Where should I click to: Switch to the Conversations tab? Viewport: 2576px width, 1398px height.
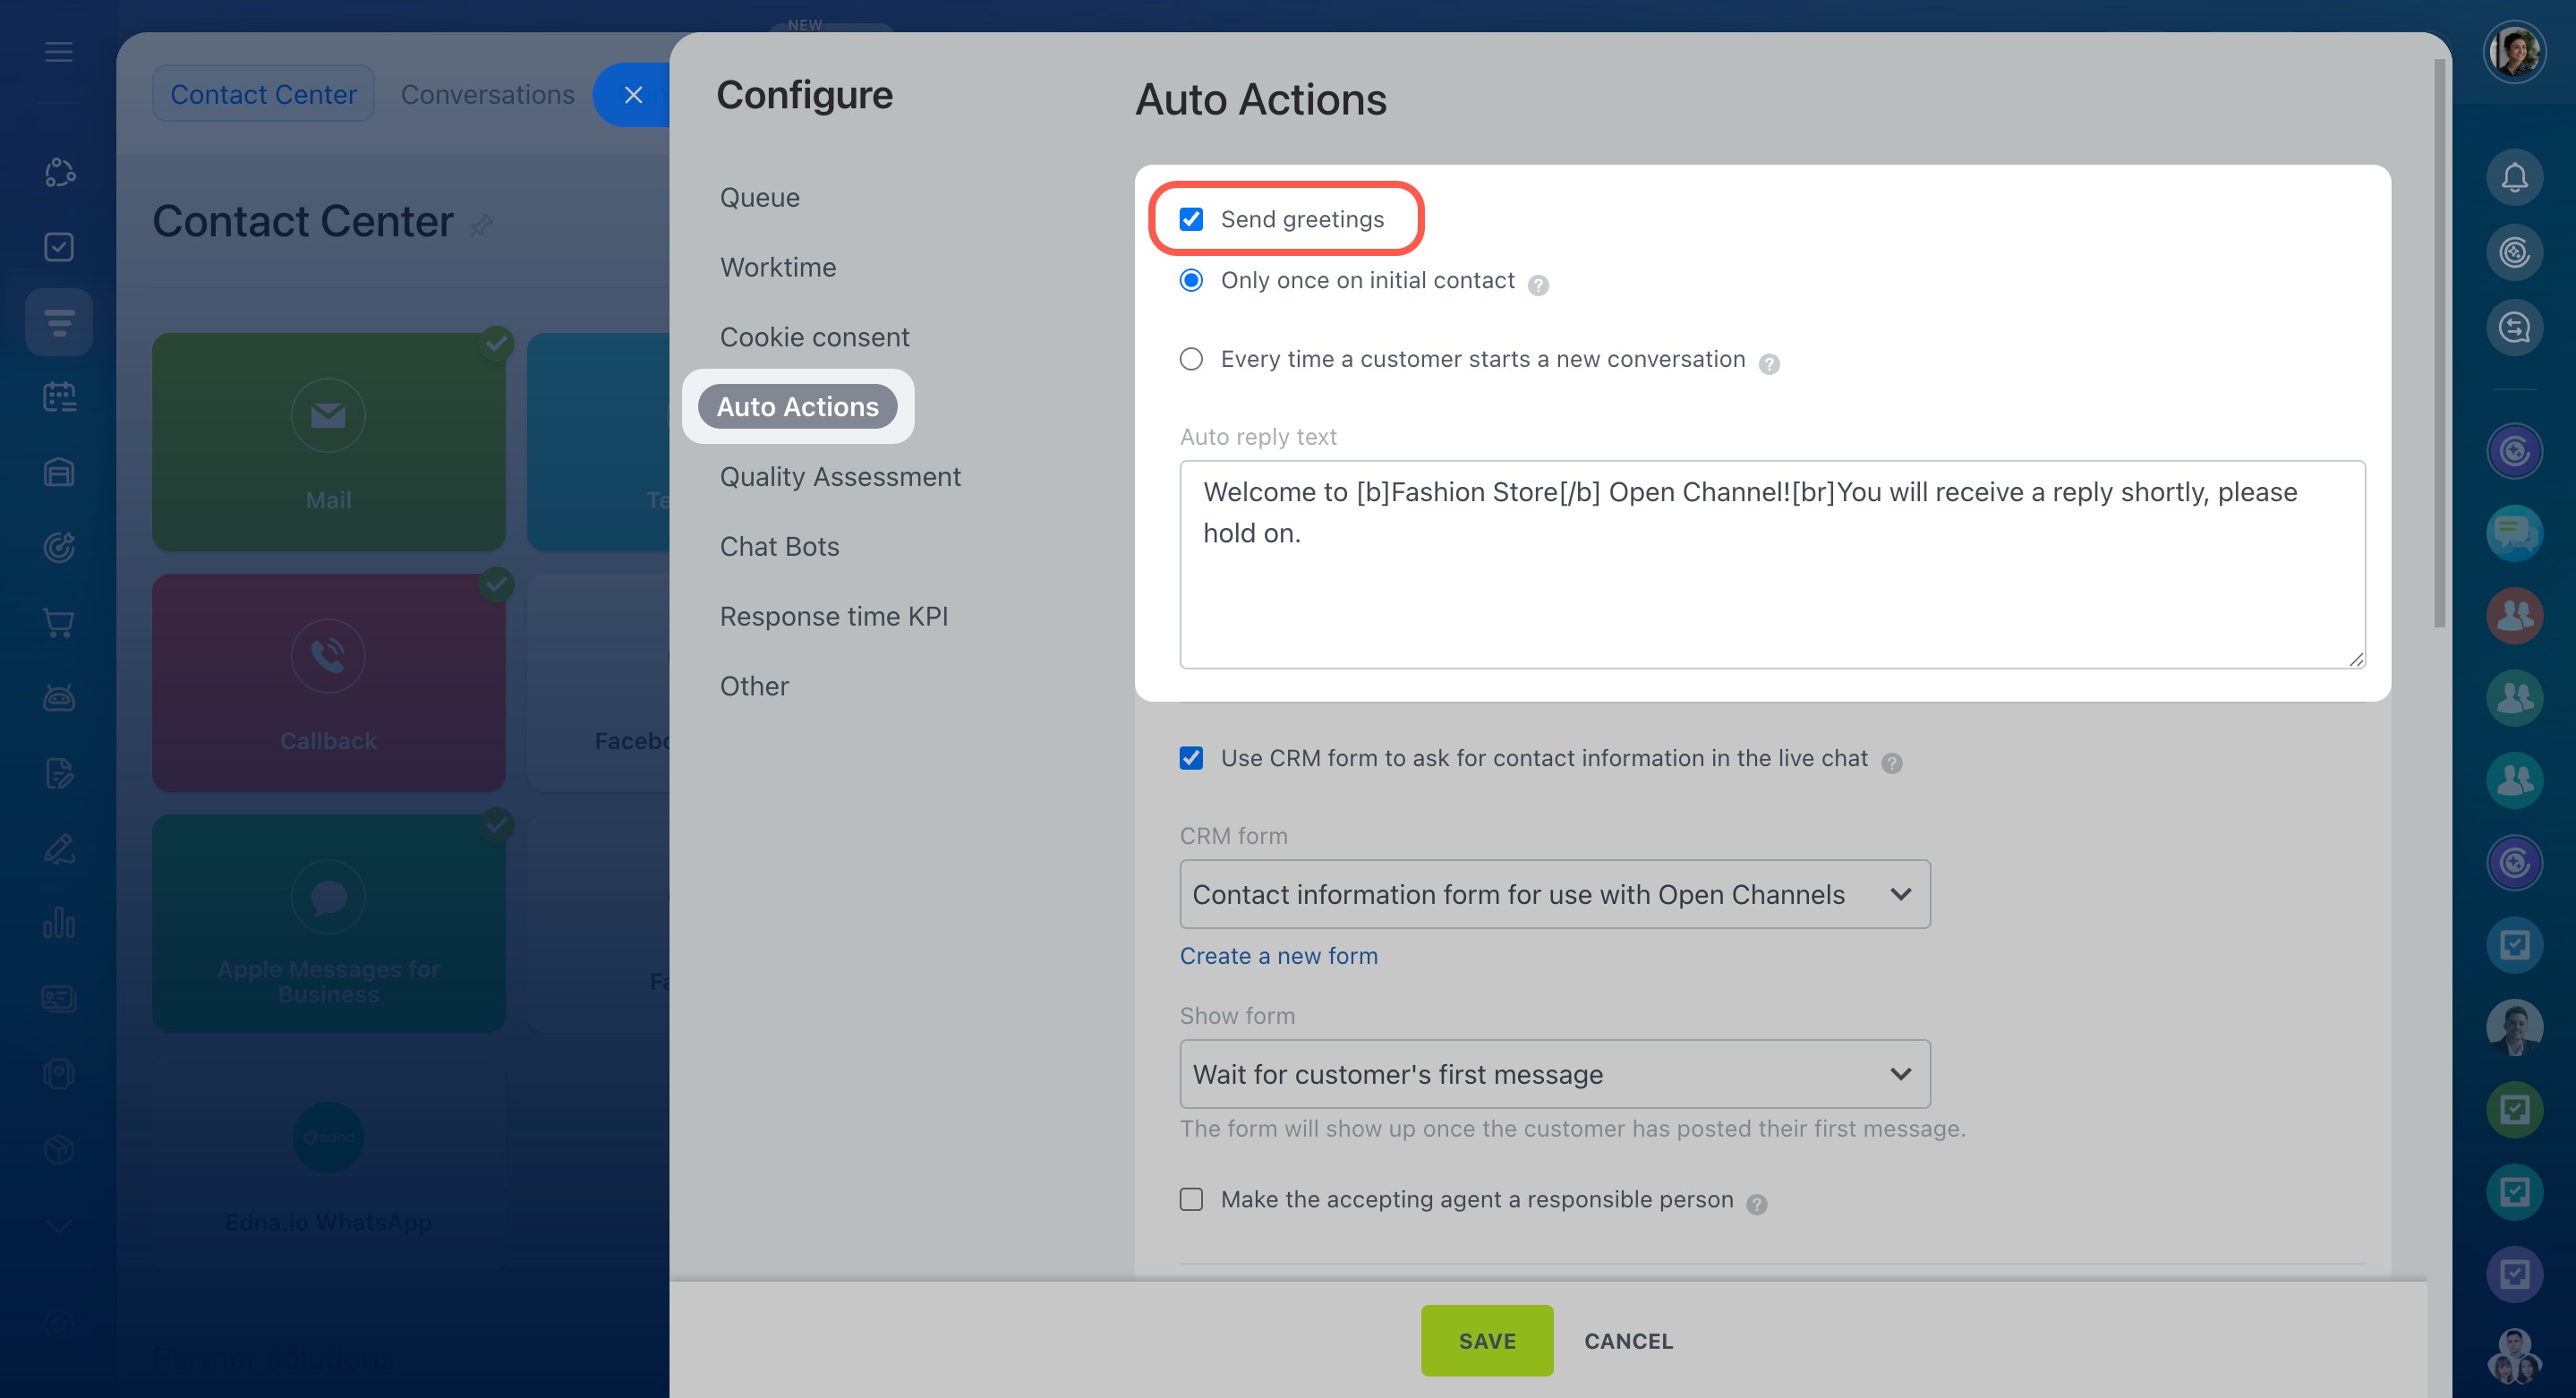[487, 94]
